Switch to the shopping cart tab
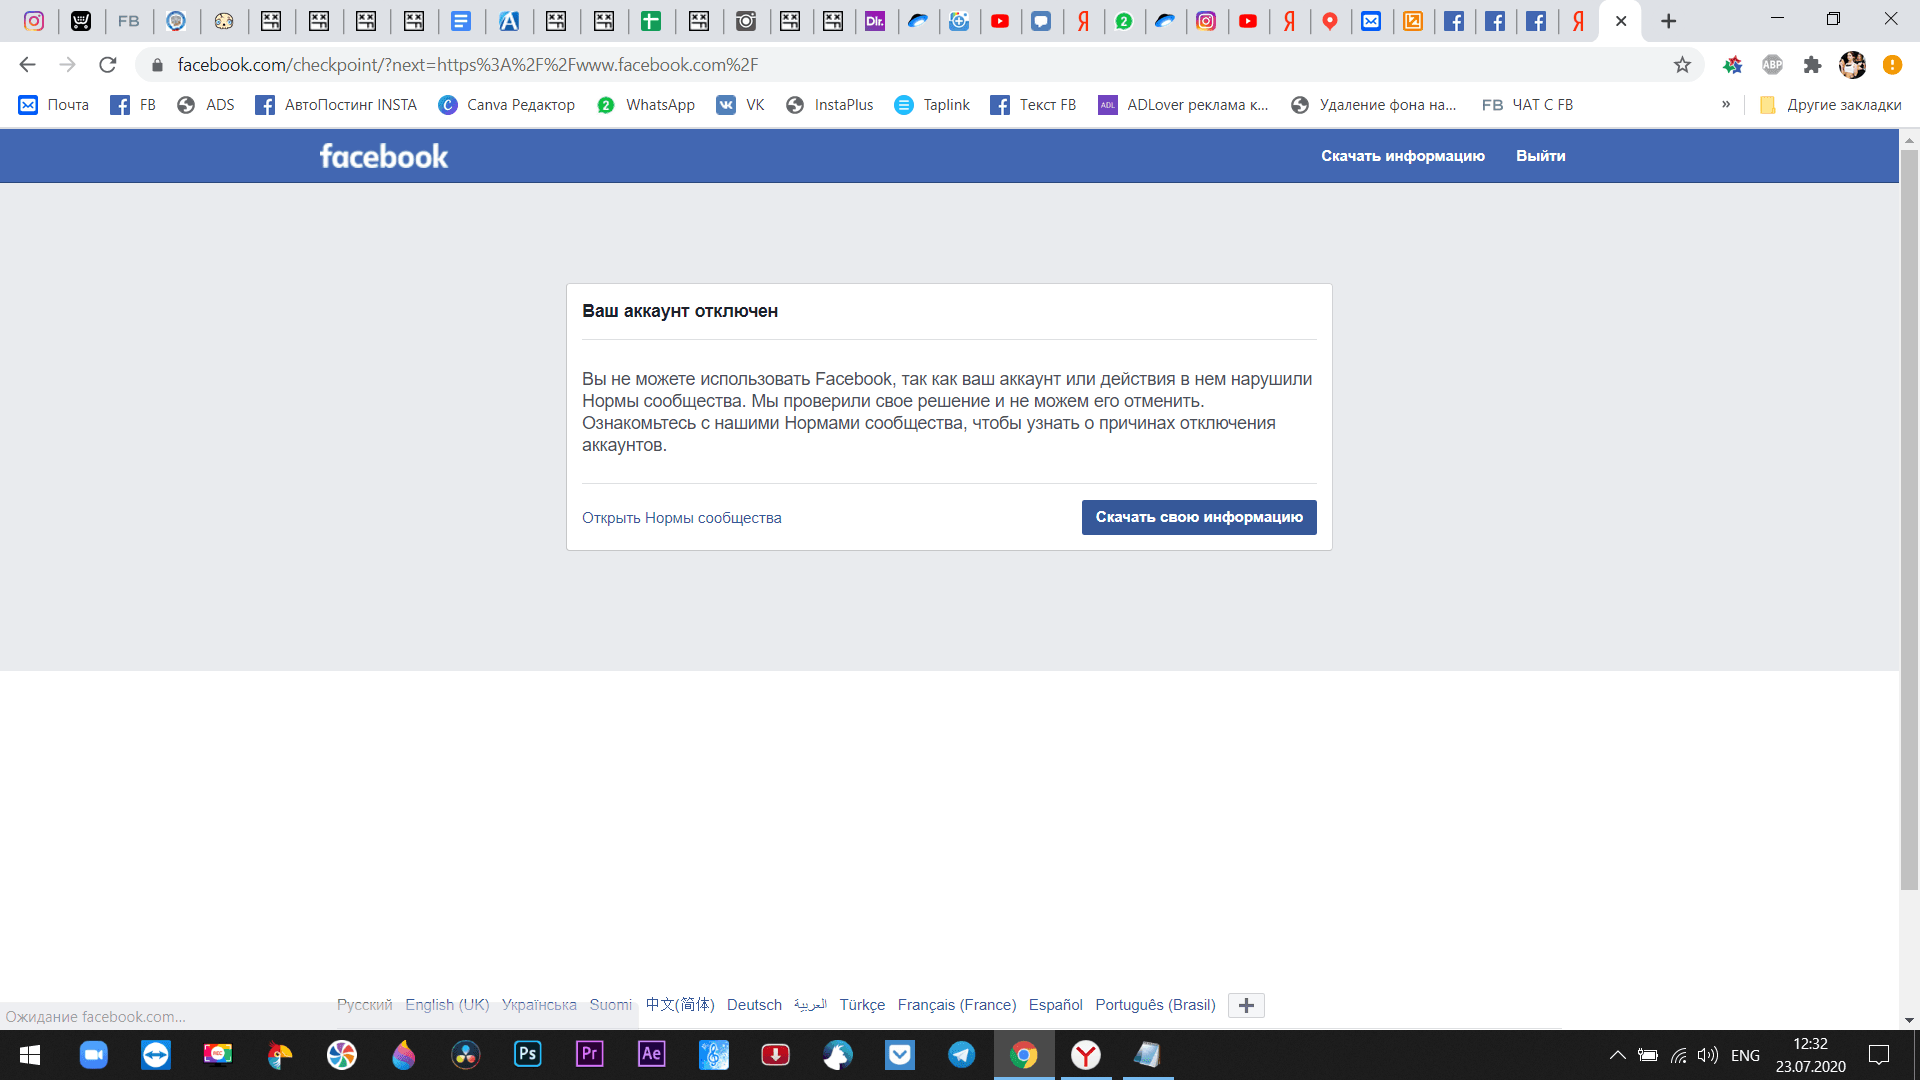Screen dimensions: 1920x1080 pyautogui.click(x=81, y=21)
